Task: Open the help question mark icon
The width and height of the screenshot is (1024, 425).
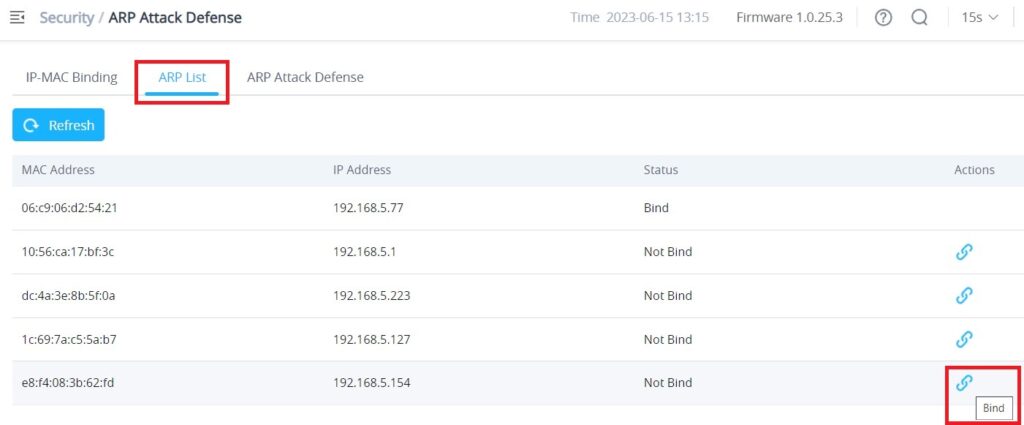Action: click(883, 18)
